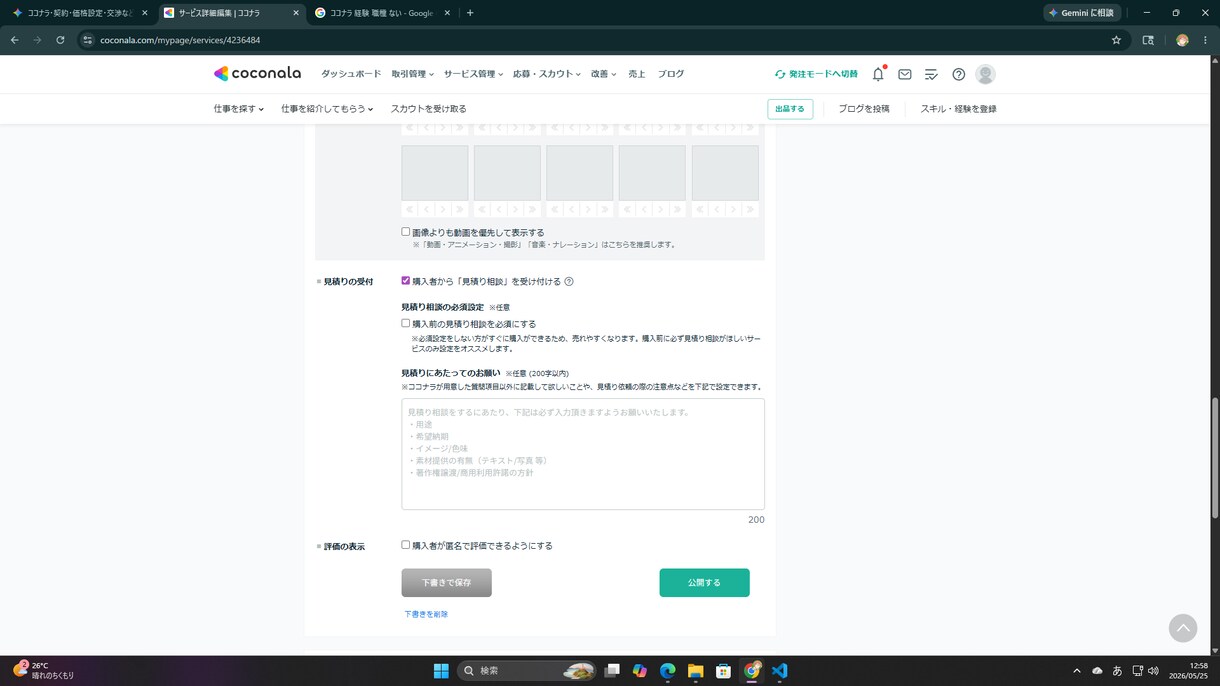
Task: Open the ブログを投稿 link
Action: 864,108
